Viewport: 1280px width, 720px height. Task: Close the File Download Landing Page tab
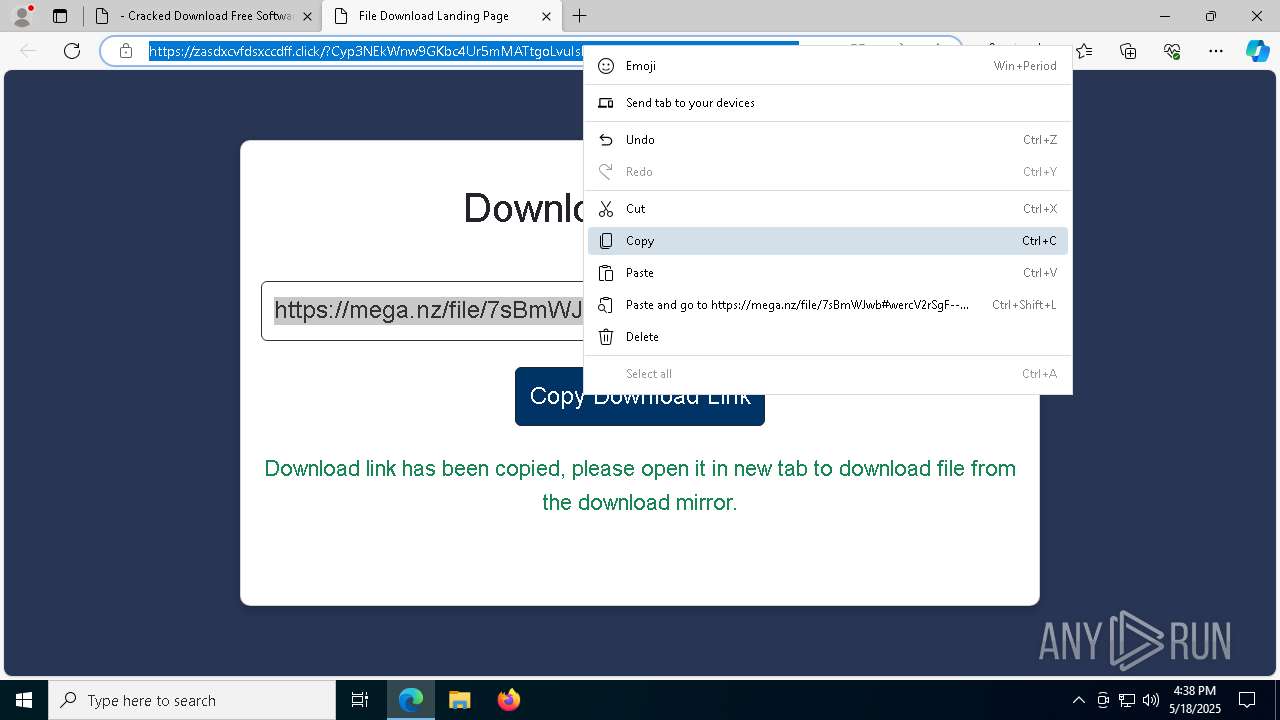(546, 16)
